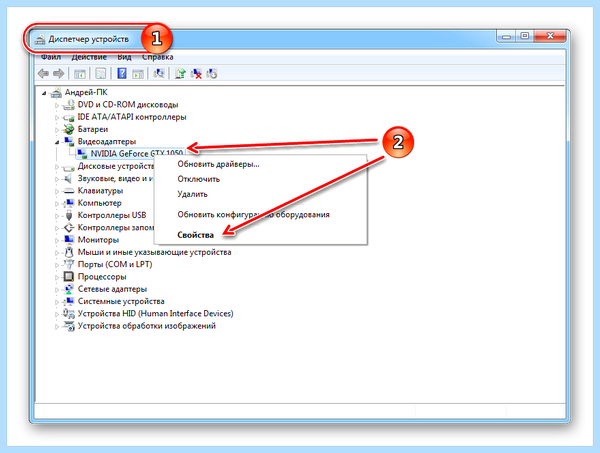600x453 pixels.
Task: Click the disc drive icon of DVD и CD-ROM дисководы
Action: [x=69, y=105]
